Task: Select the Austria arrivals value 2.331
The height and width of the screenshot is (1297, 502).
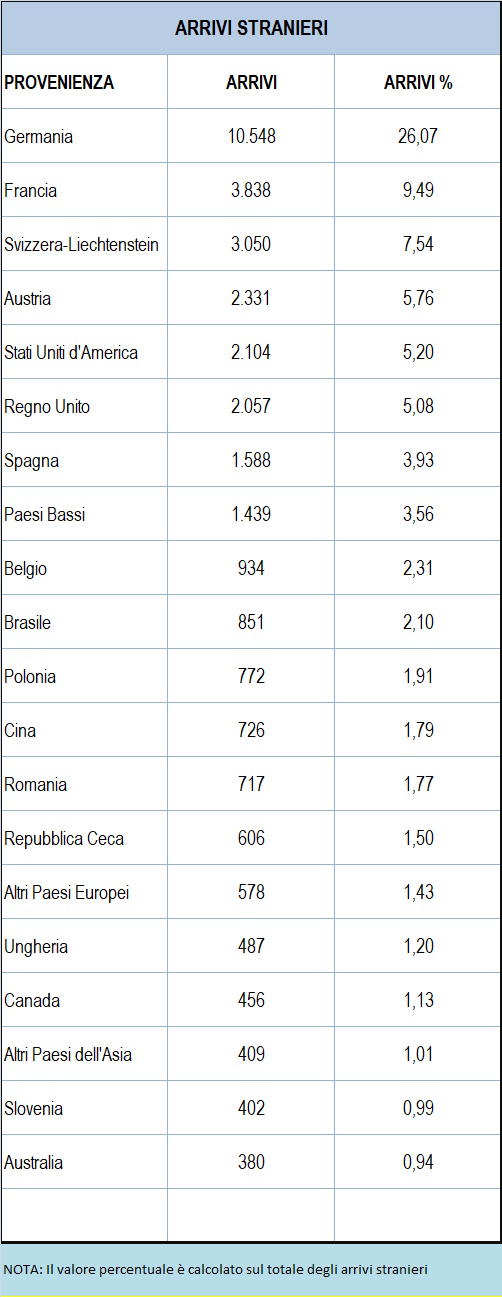Action: (x=251, y=298)
